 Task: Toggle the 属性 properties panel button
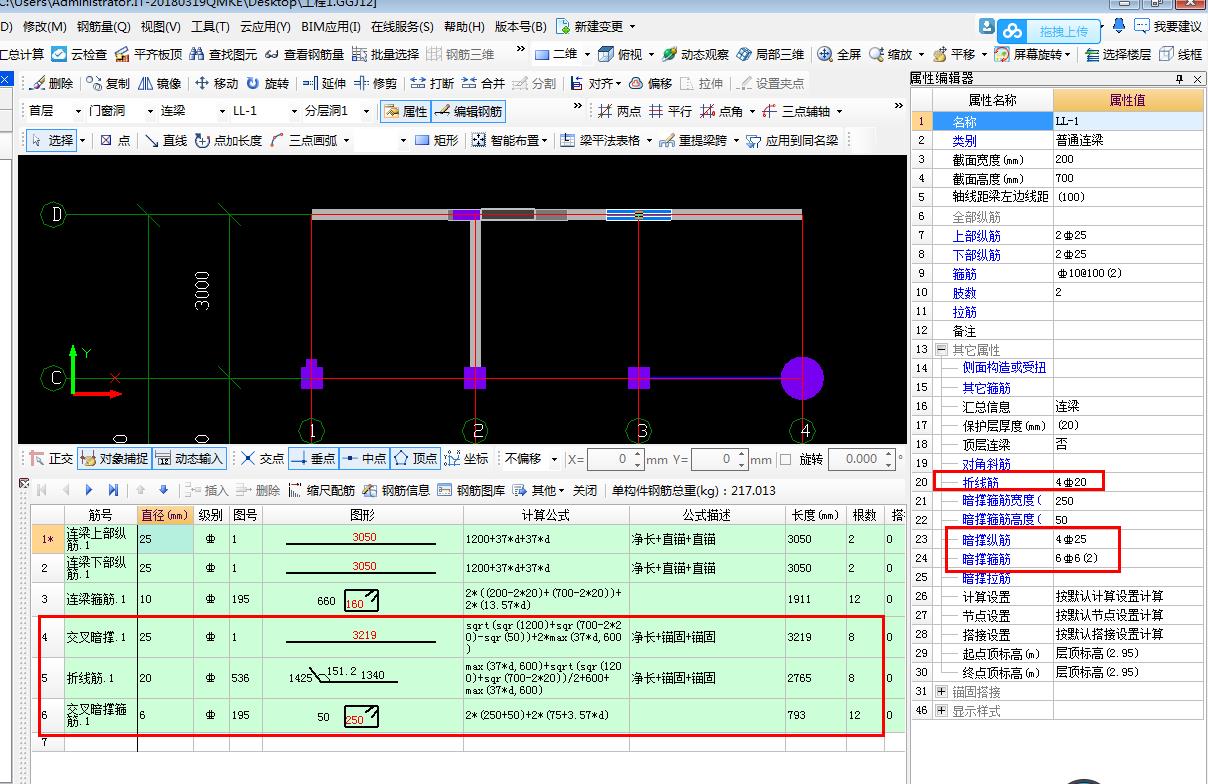click(405, 111)
